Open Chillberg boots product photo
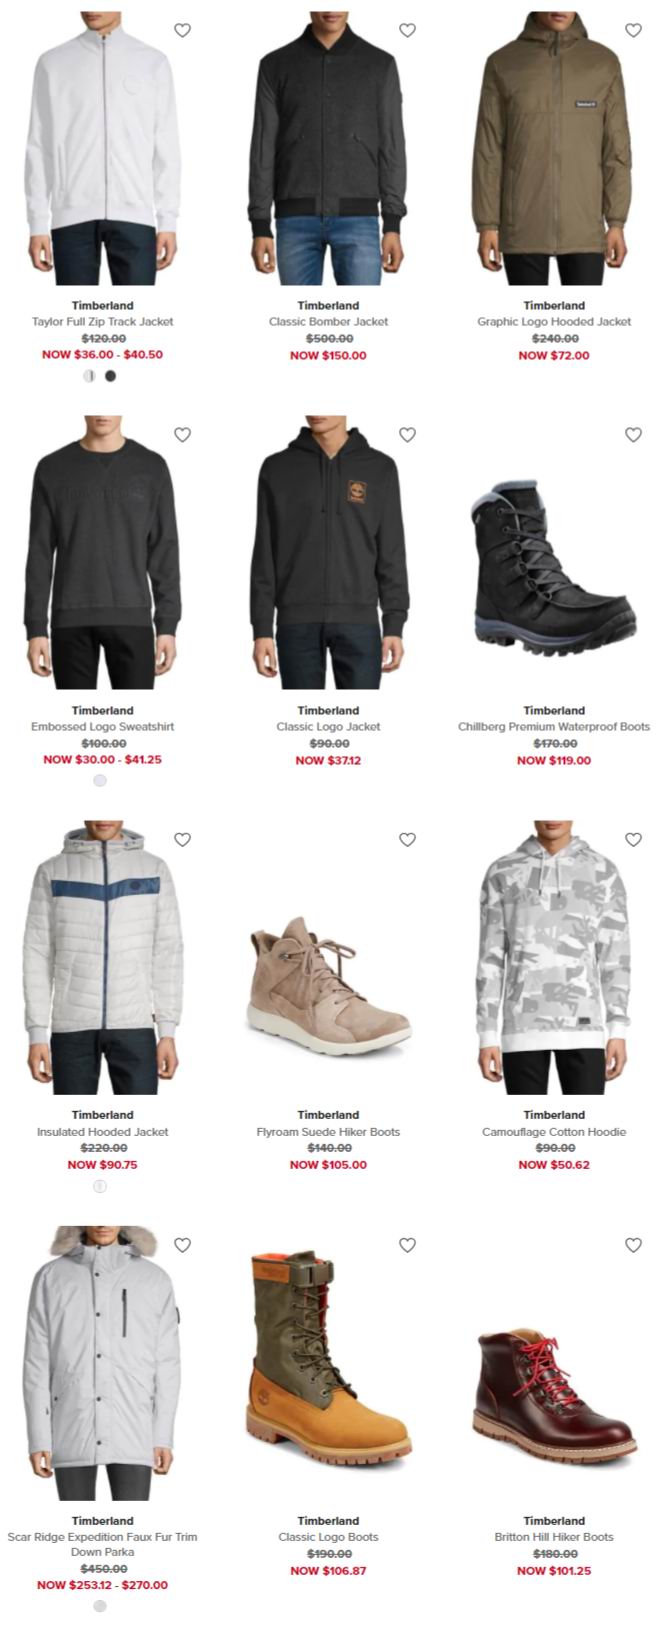Screen dimensions: 671x1628 [554, 552]
